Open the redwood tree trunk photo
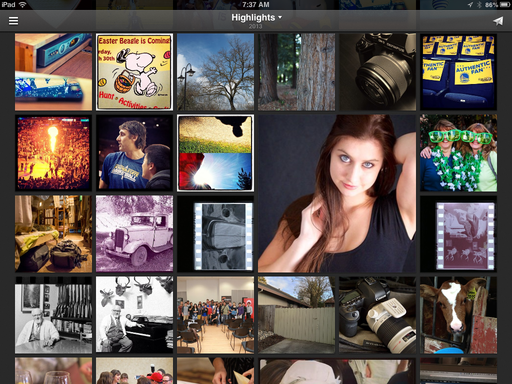This screenshot has height=384, width=512. tap(296, 72)
